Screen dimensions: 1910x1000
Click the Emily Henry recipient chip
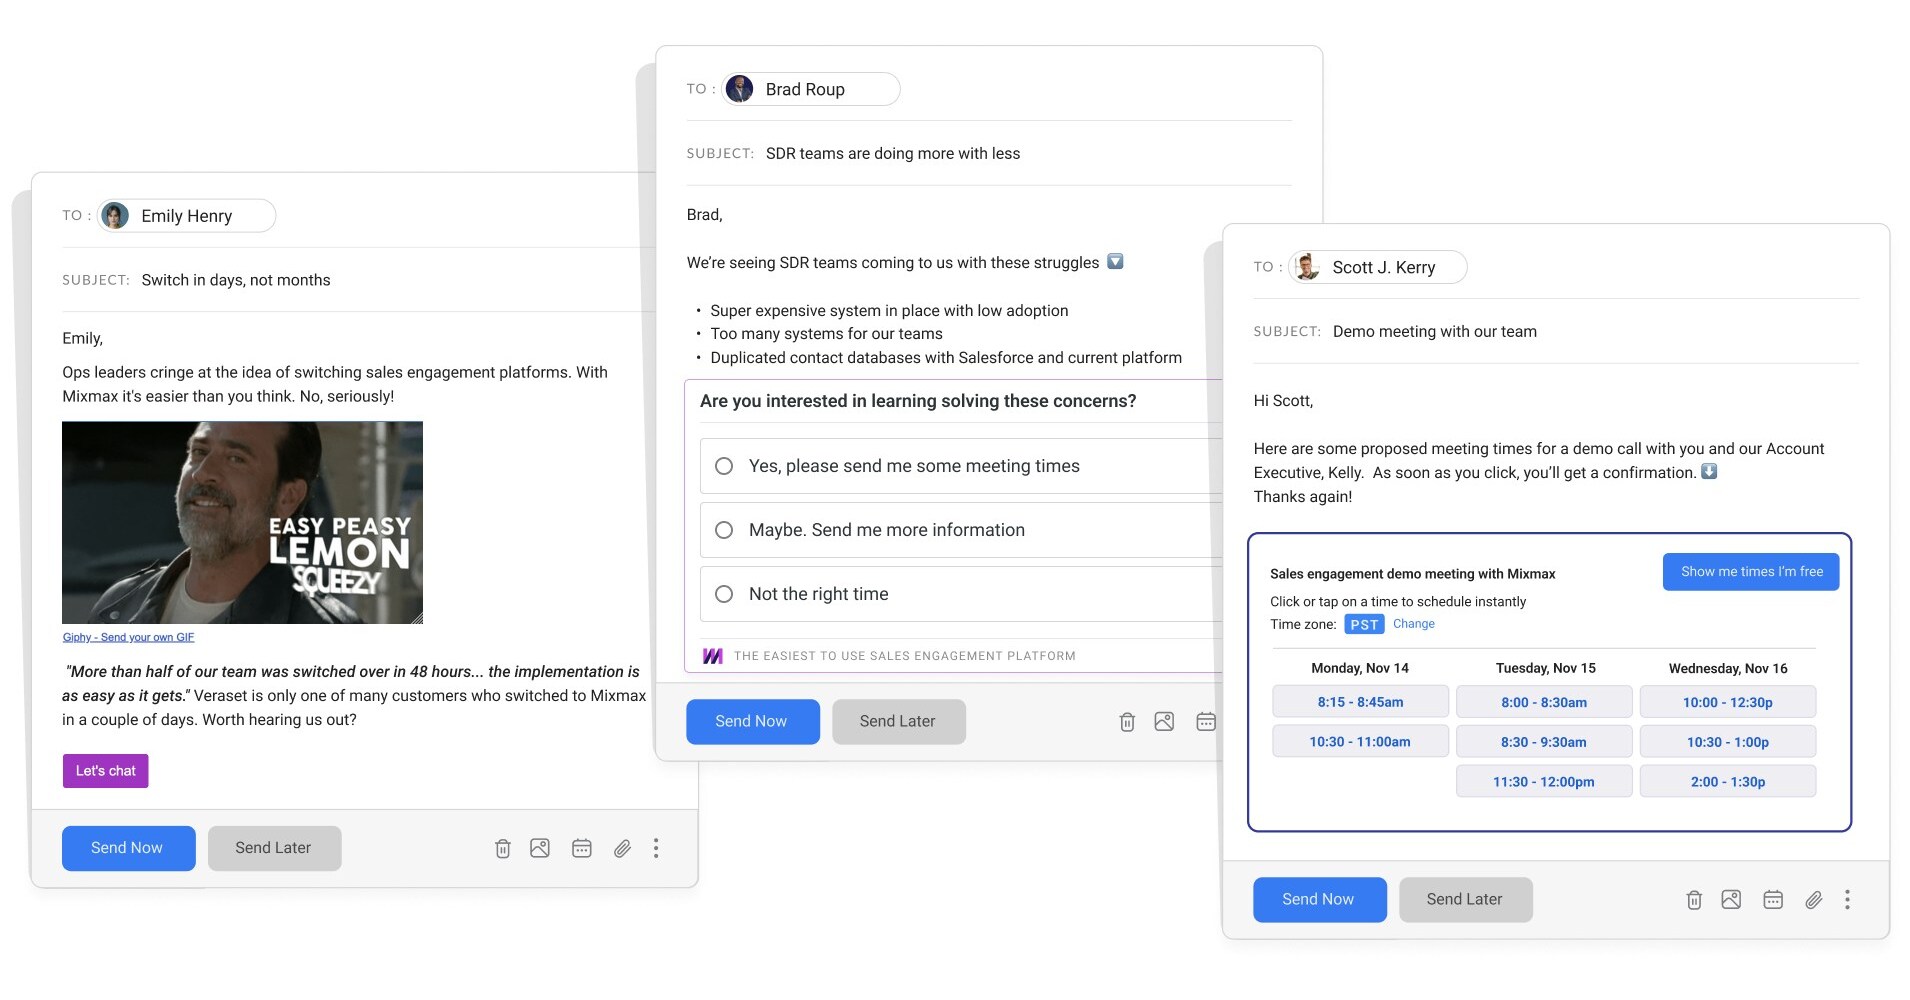point(186,216)
